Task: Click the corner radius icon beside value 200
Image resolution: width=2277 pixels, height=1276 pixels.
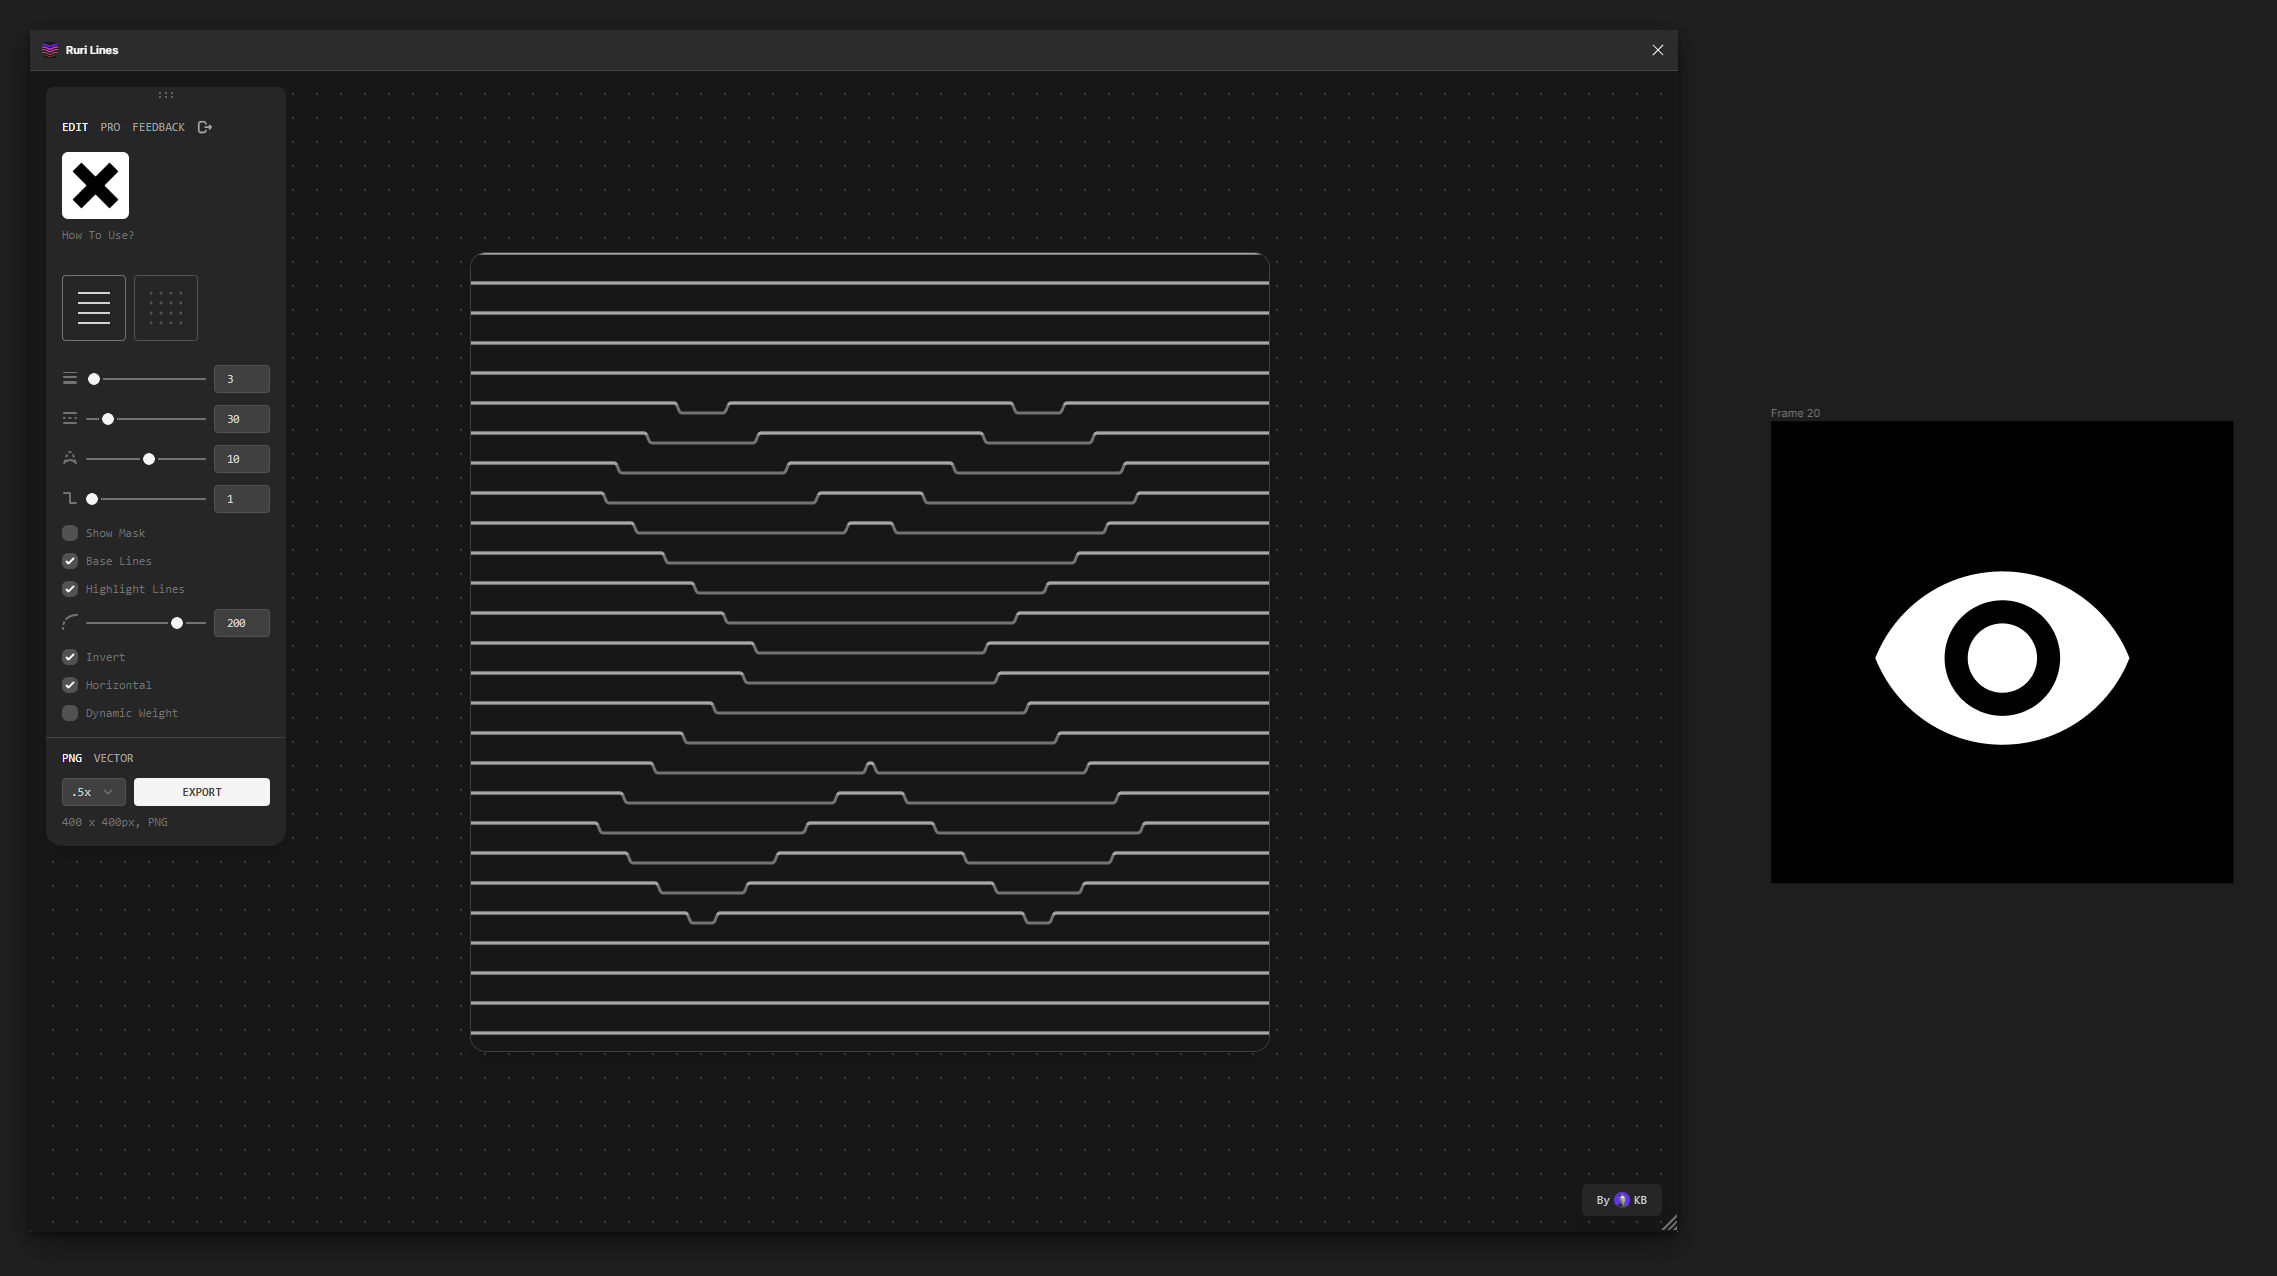Action: pyautogui.click(x=70, y=622)
